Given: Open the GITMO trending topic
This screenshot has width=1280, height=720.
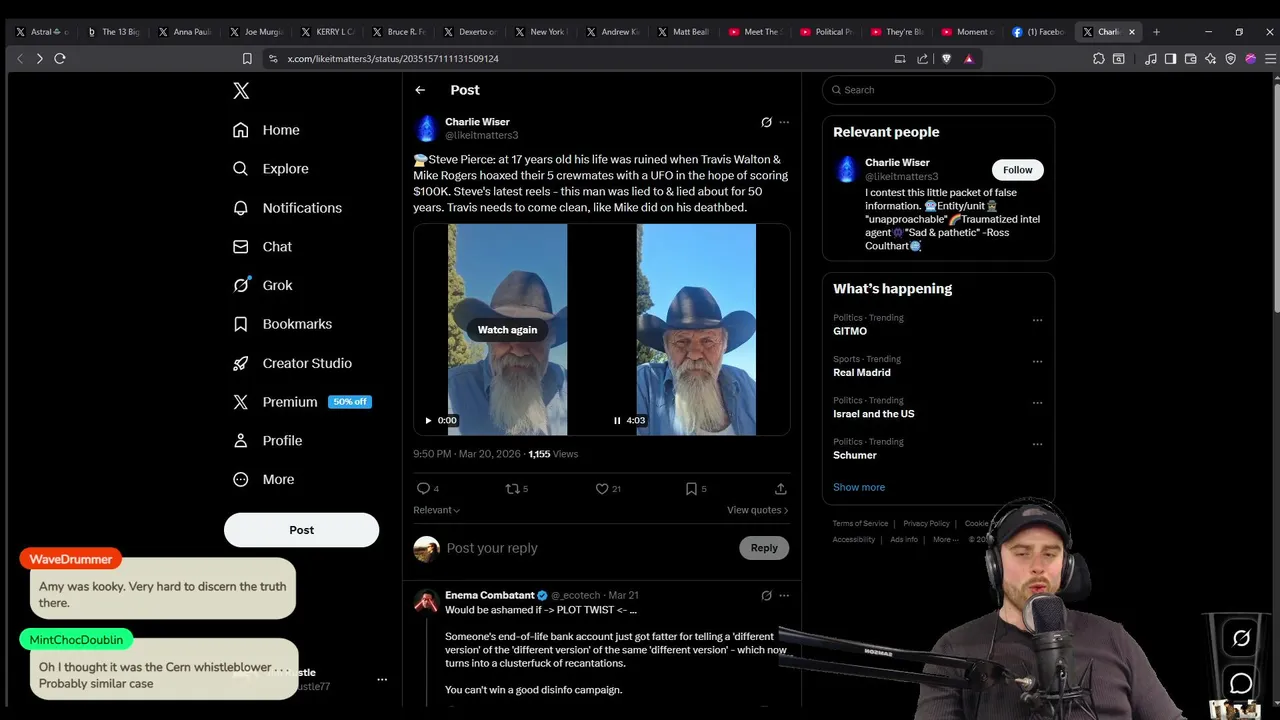Looking at the screenshot, I should (850, 331).
